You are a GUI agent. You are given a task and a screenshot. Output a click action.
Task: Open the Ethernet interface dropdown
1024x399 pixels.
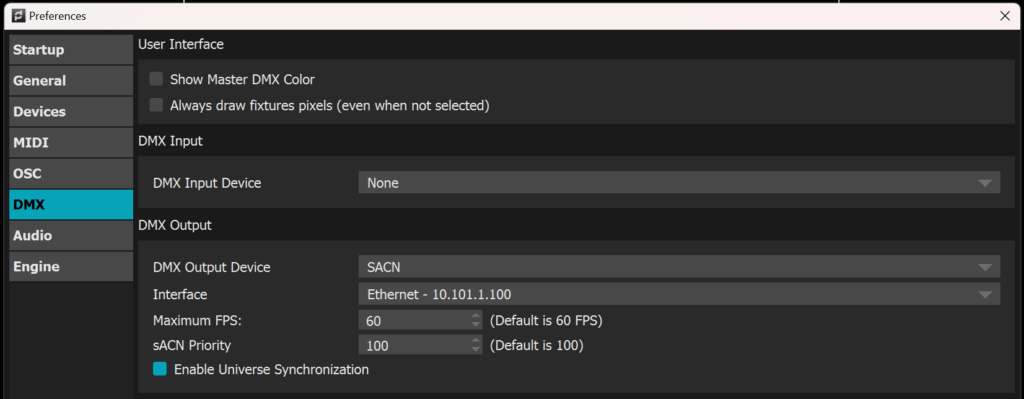679,294
